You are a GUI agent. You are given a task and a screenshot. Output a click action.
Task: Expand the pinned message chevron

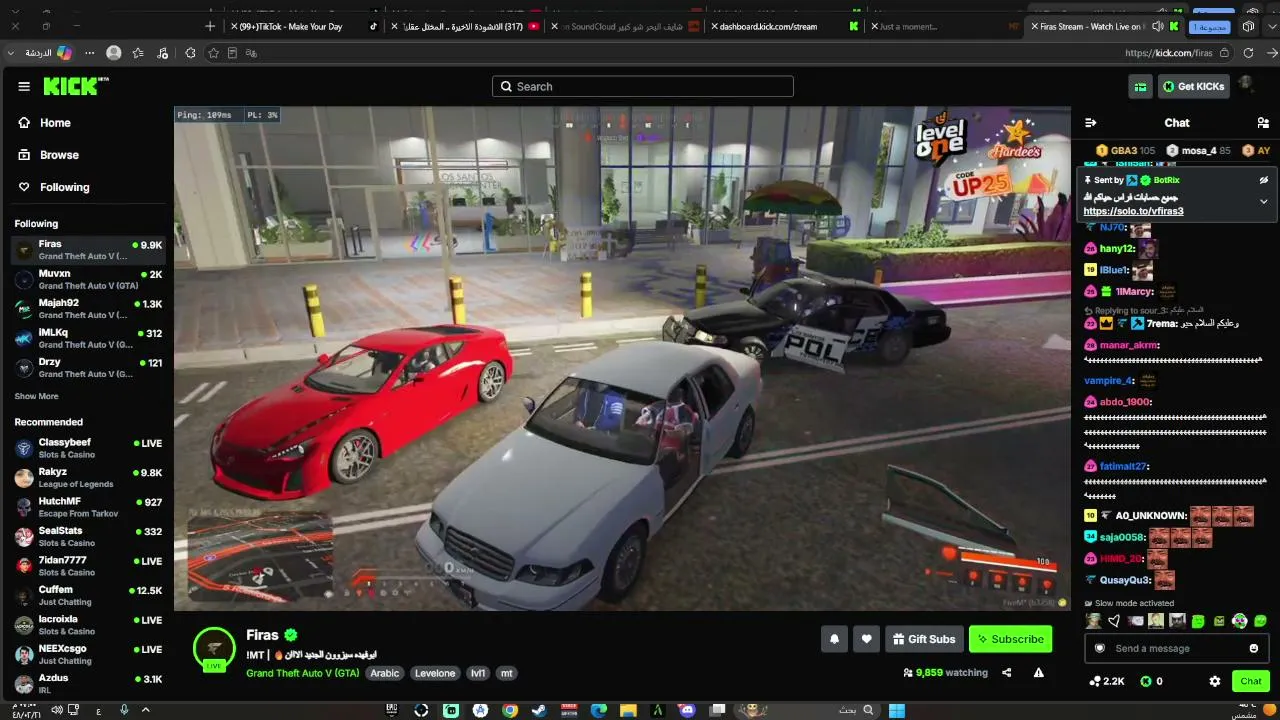[1263, 201]
